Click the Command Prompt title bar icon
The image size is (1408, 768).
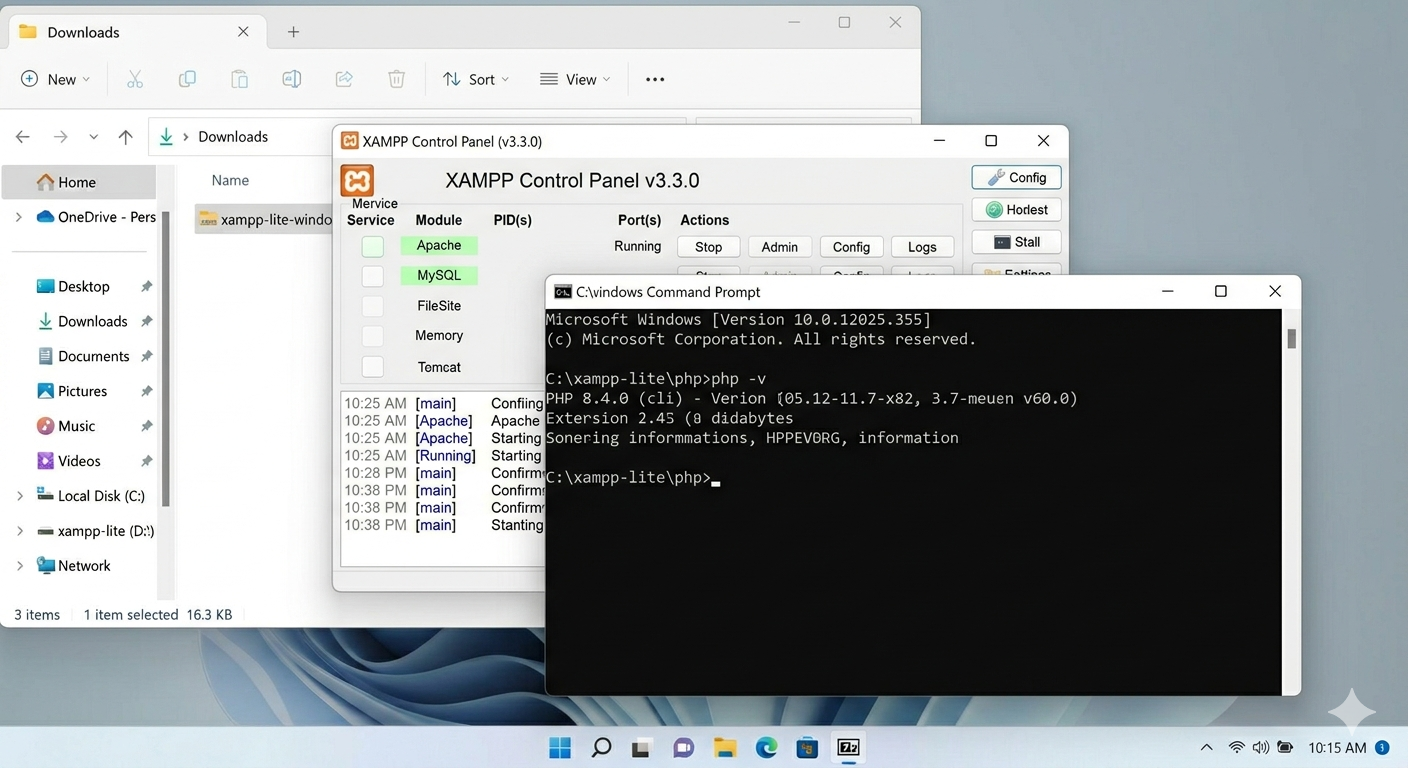coord(563,291)
